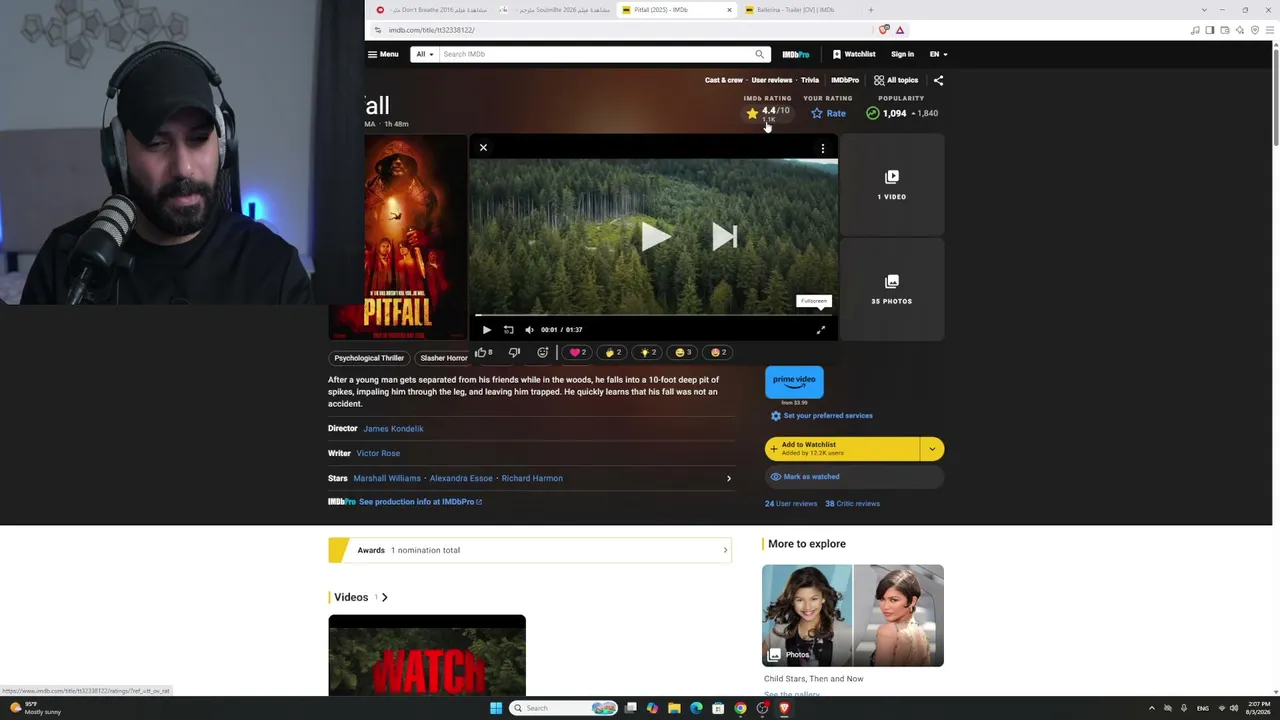Click the Sign in button
The width and height of the screenshot is (1280, 720).
coord(902,54)
